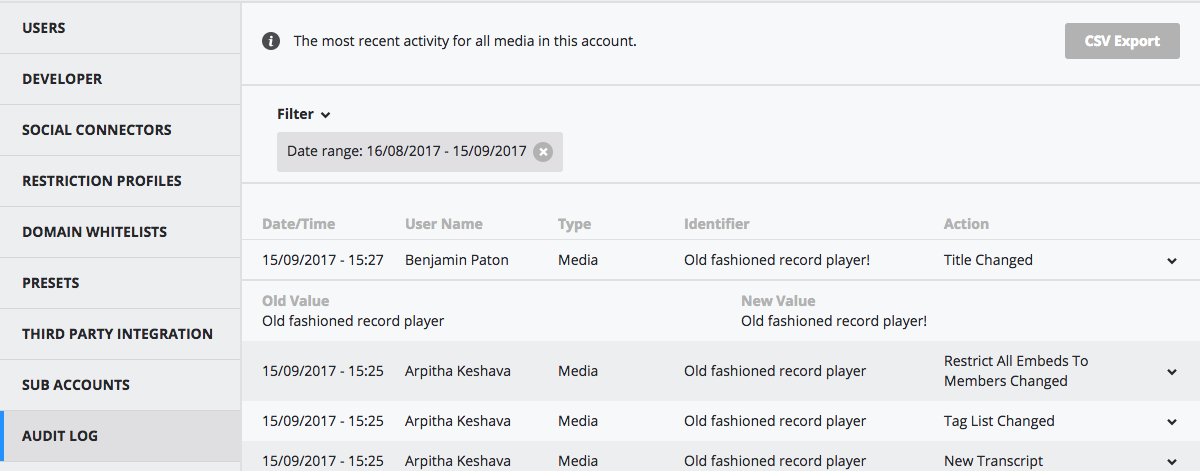Go to Sub Accounts

pyautogui.click(x=120, y=385)
